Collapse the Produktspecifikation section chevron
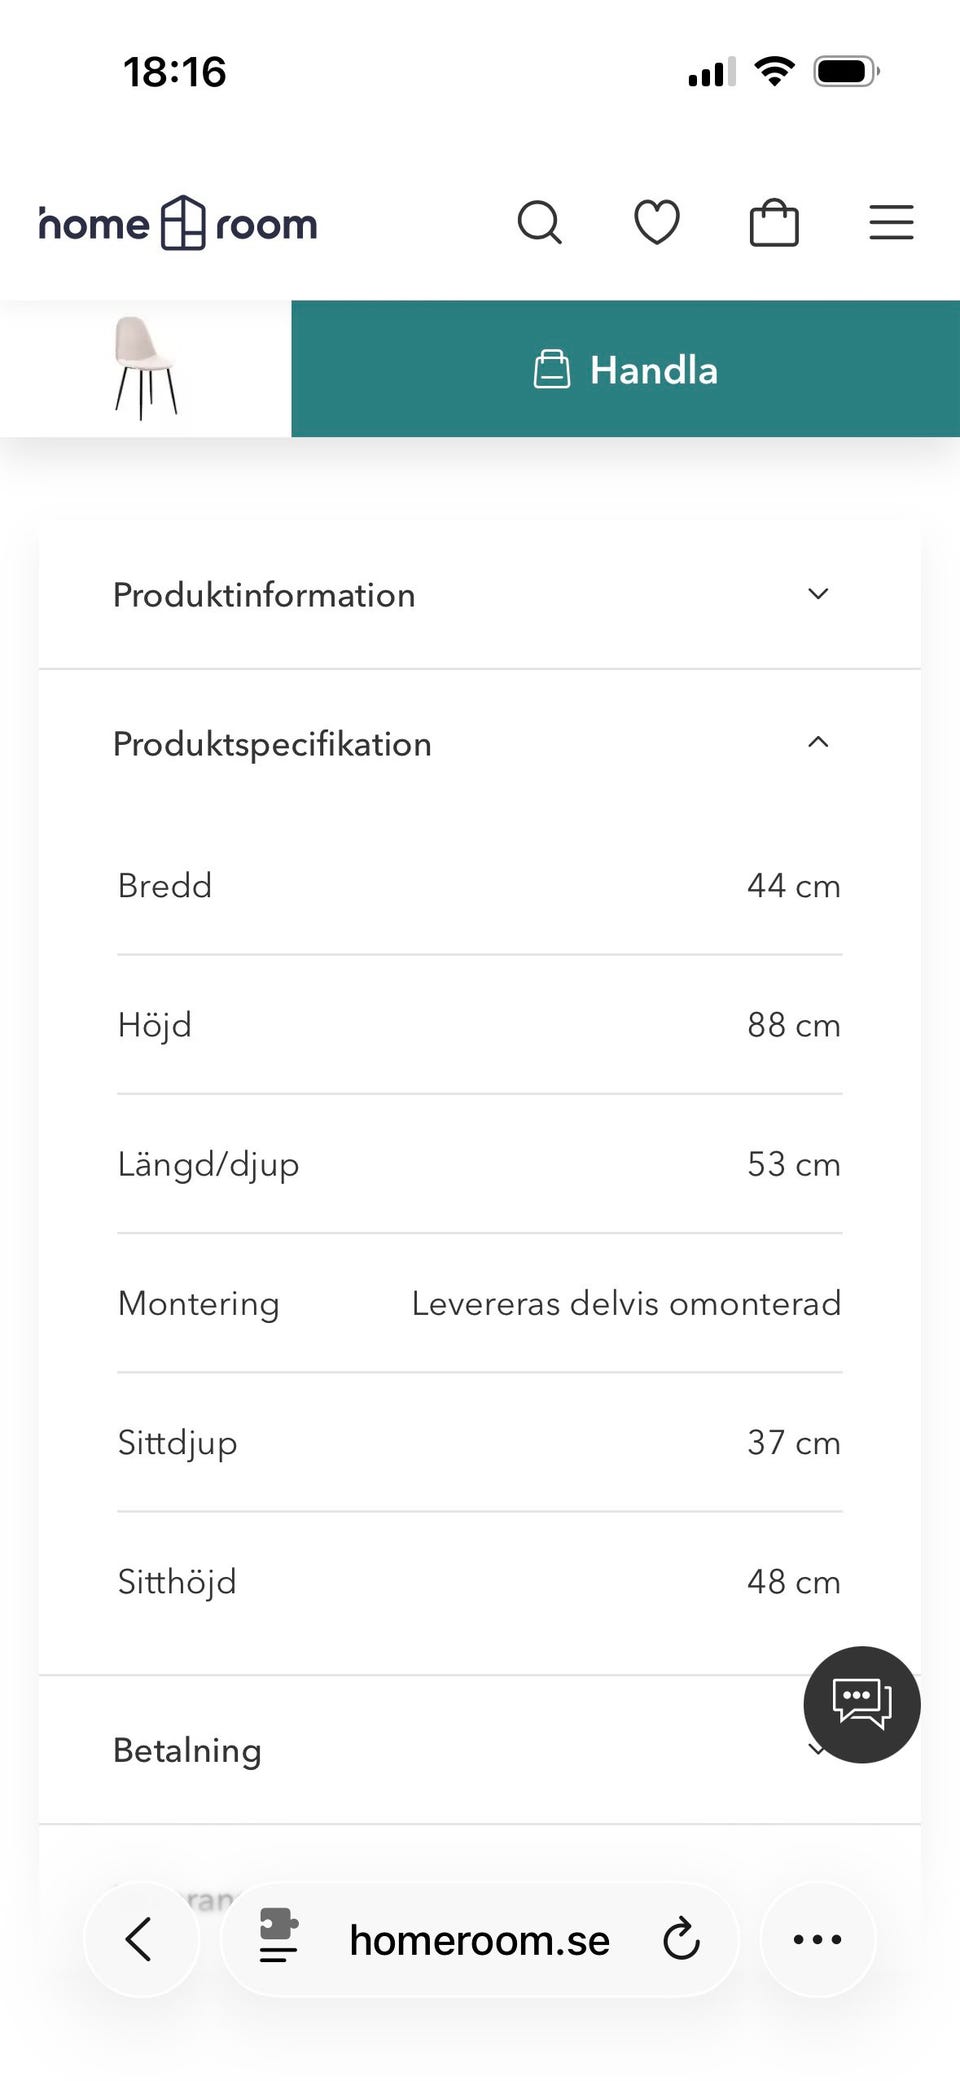 818,743
